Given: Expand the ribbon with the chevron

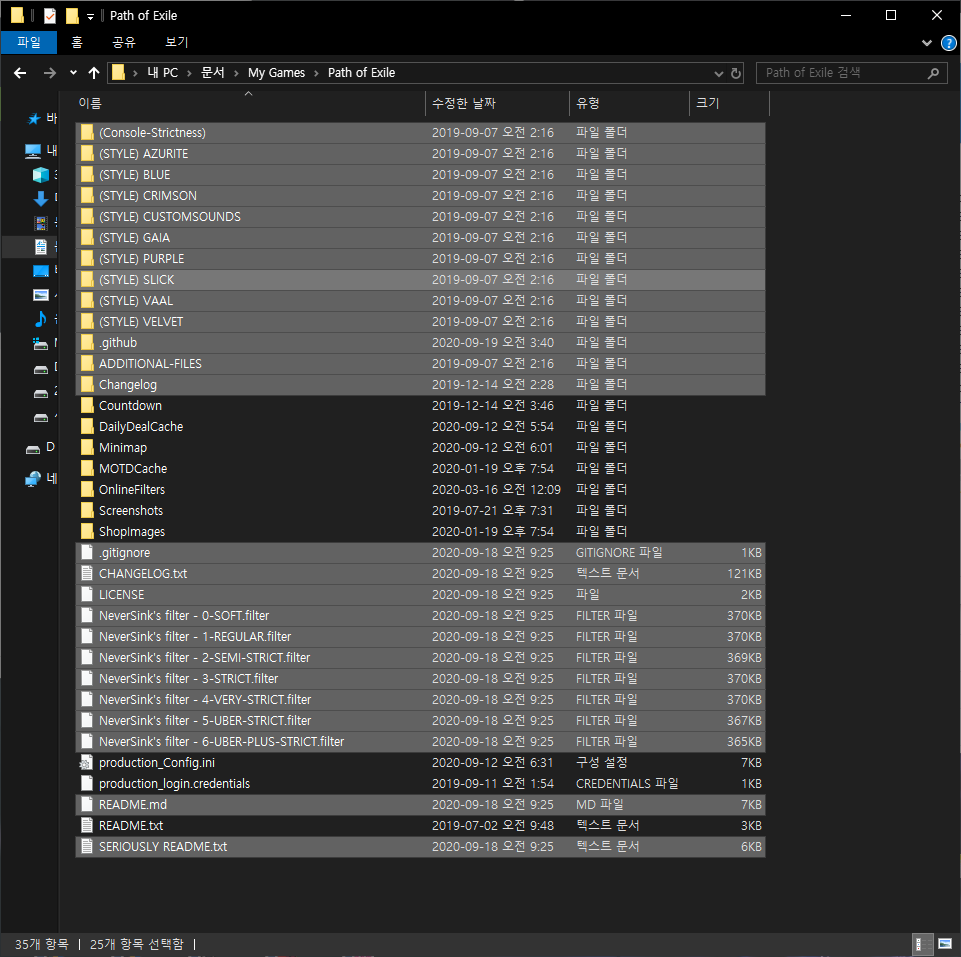Looking at the screenshot, I should pyautogui.click(x=927, y=43).
